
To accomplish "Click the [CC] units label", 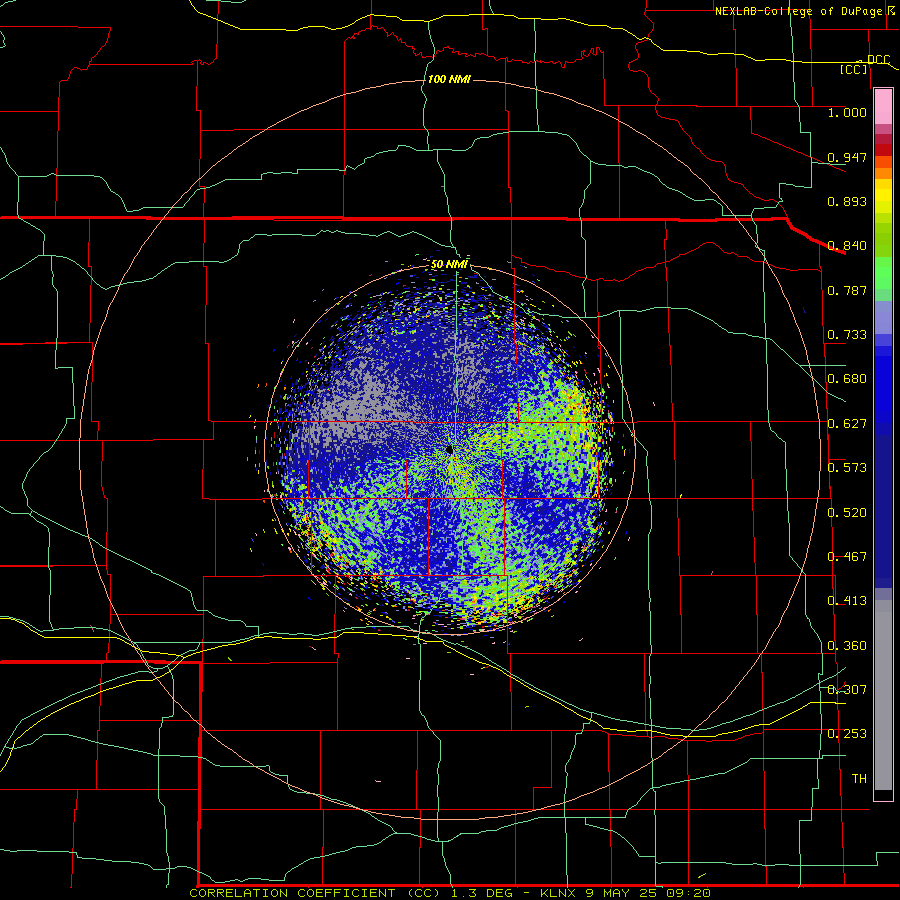I will [854, 69].
